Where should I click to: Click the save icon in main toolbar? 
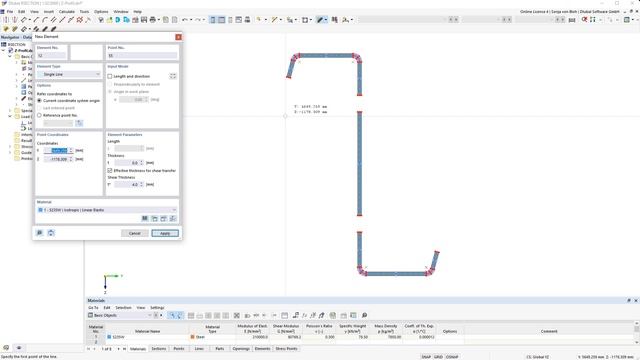pyautogui.click(x=144, y=20)
